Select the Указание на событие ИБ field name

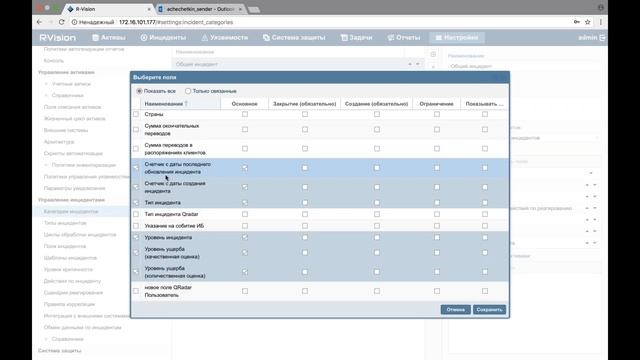[x=174, y=226]
